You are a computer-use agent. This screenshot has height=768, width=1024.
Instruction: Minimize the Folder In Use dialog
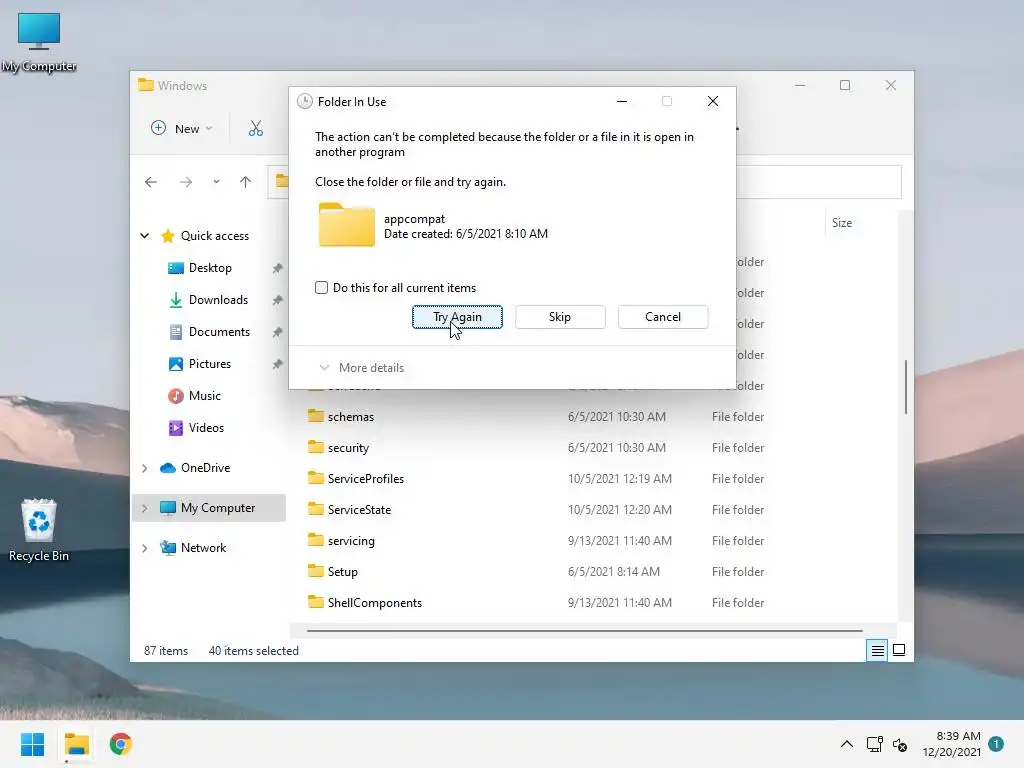622,101
